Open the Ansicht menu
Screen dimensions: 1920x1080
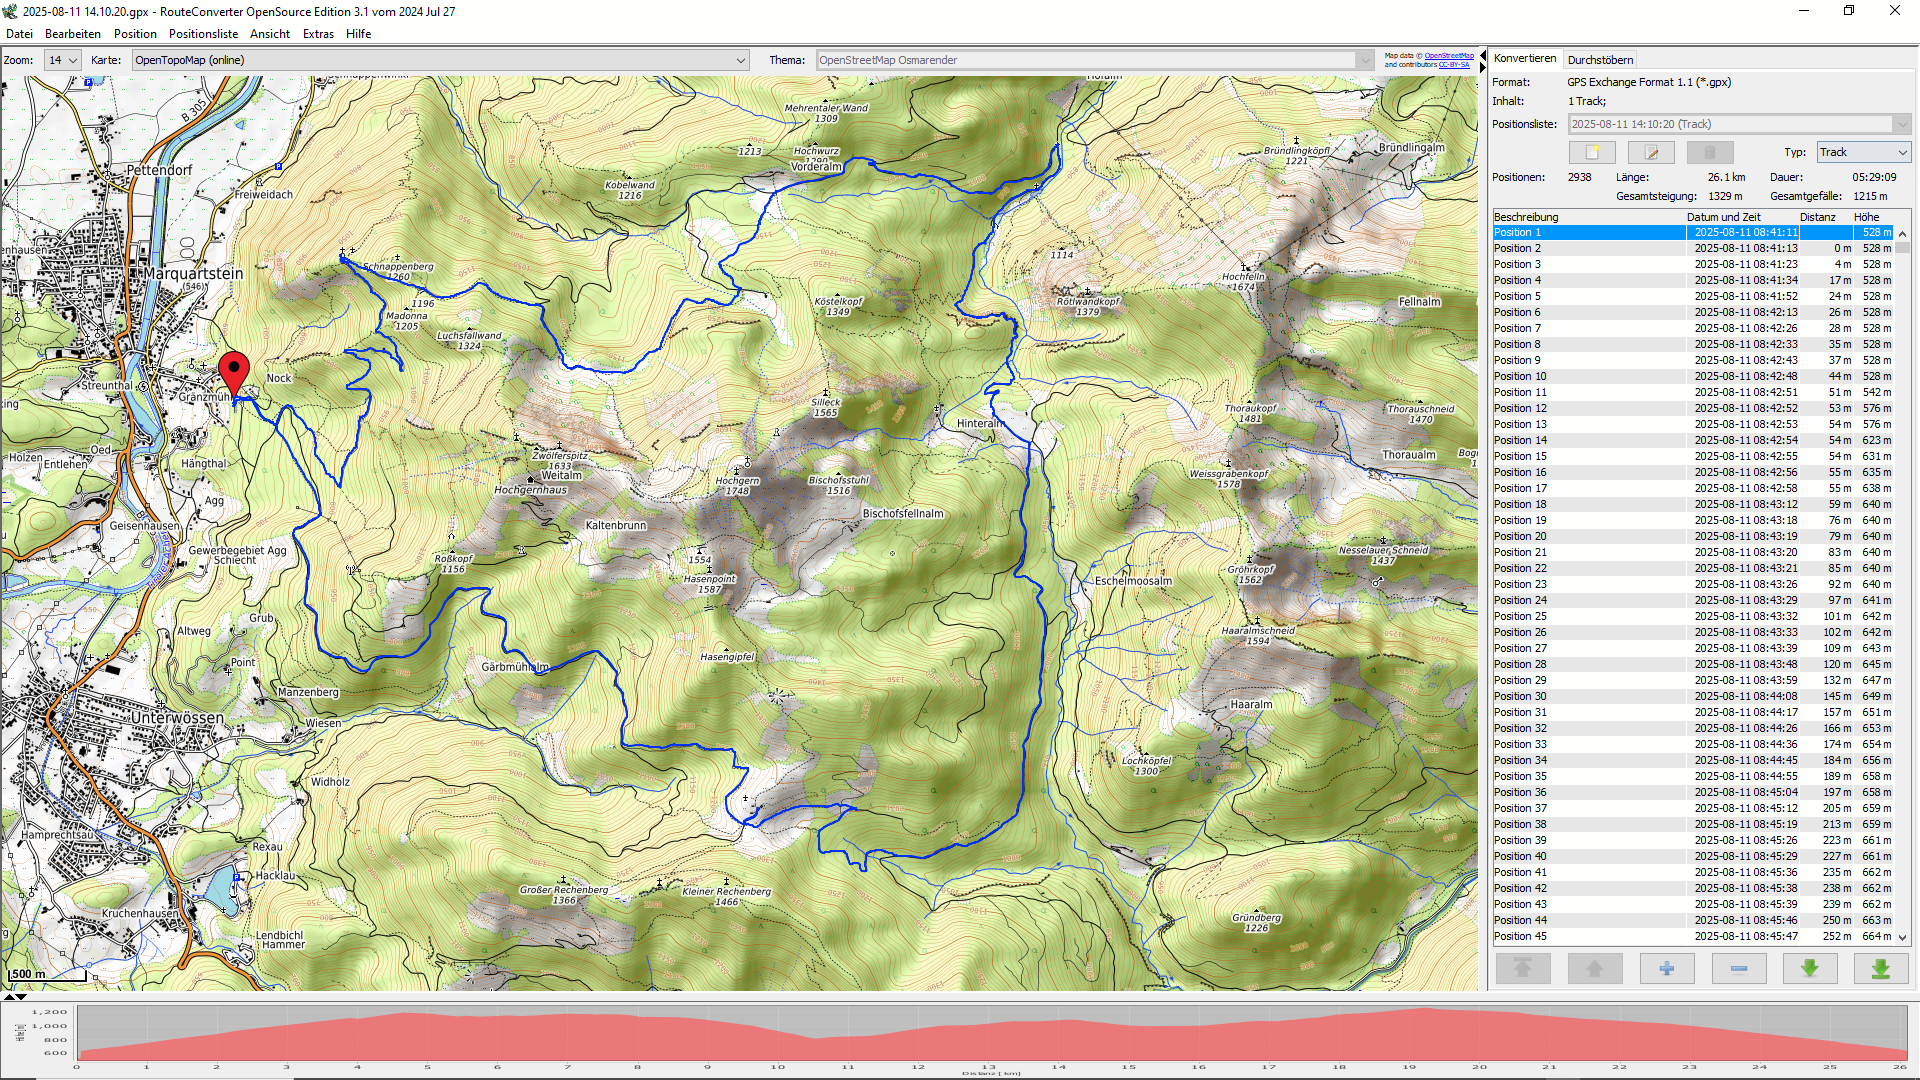pos(270,34)
